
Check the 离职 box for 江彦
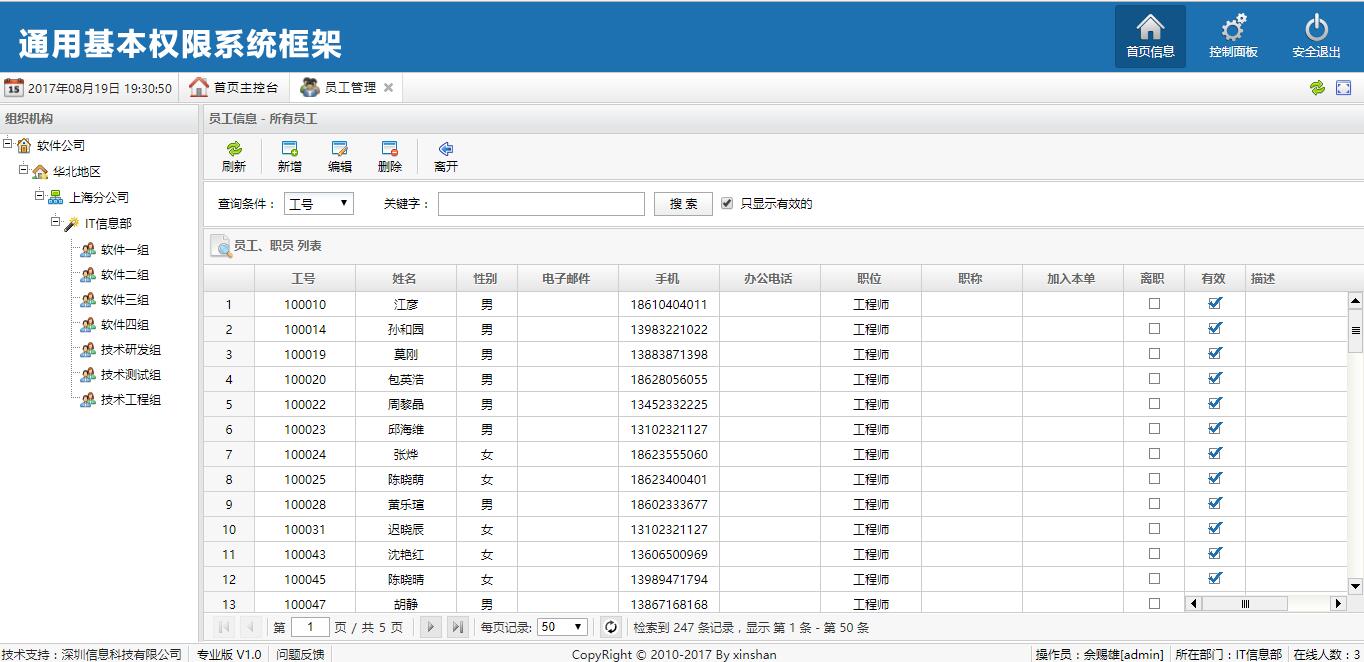pos(1154,304)
